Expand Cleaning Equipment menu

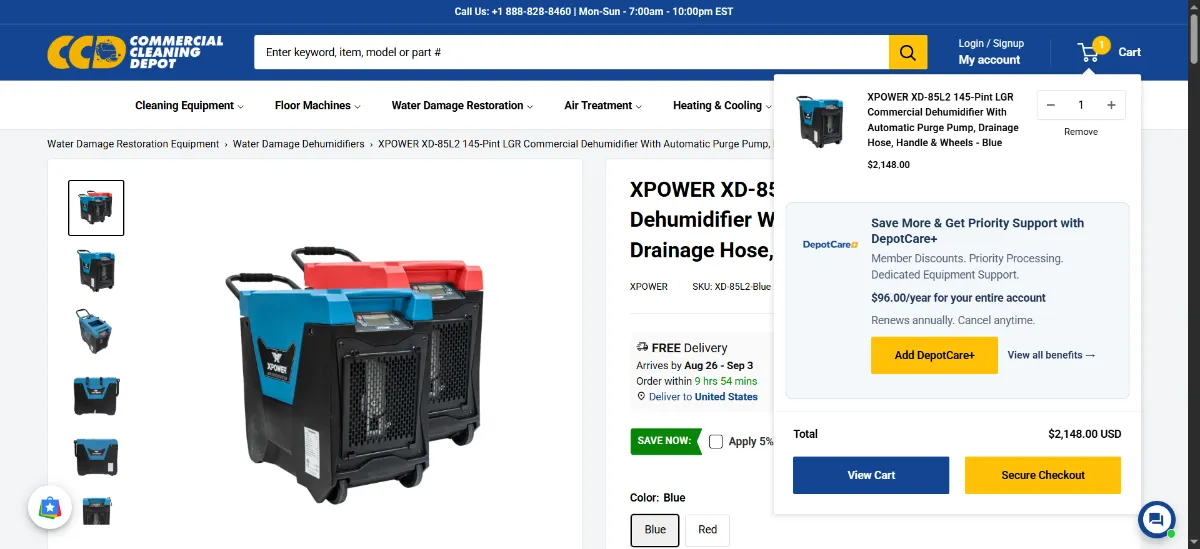(190, 105)
